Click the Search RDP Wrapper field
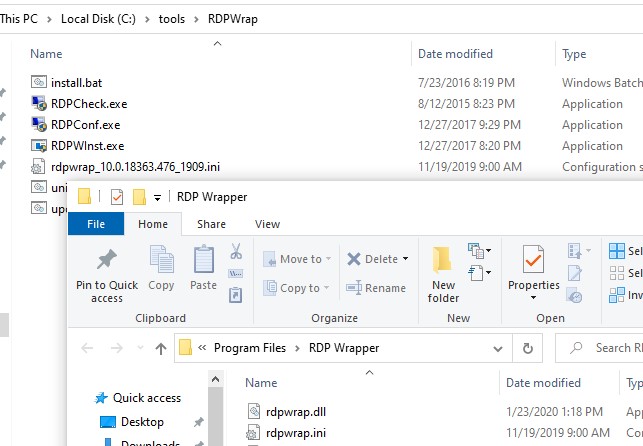 600,348
